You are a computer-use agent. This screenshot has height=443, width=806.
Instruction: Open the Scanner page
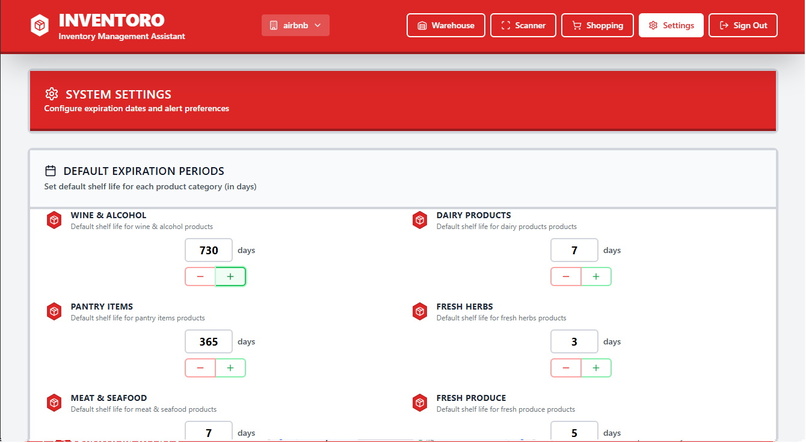523,25
